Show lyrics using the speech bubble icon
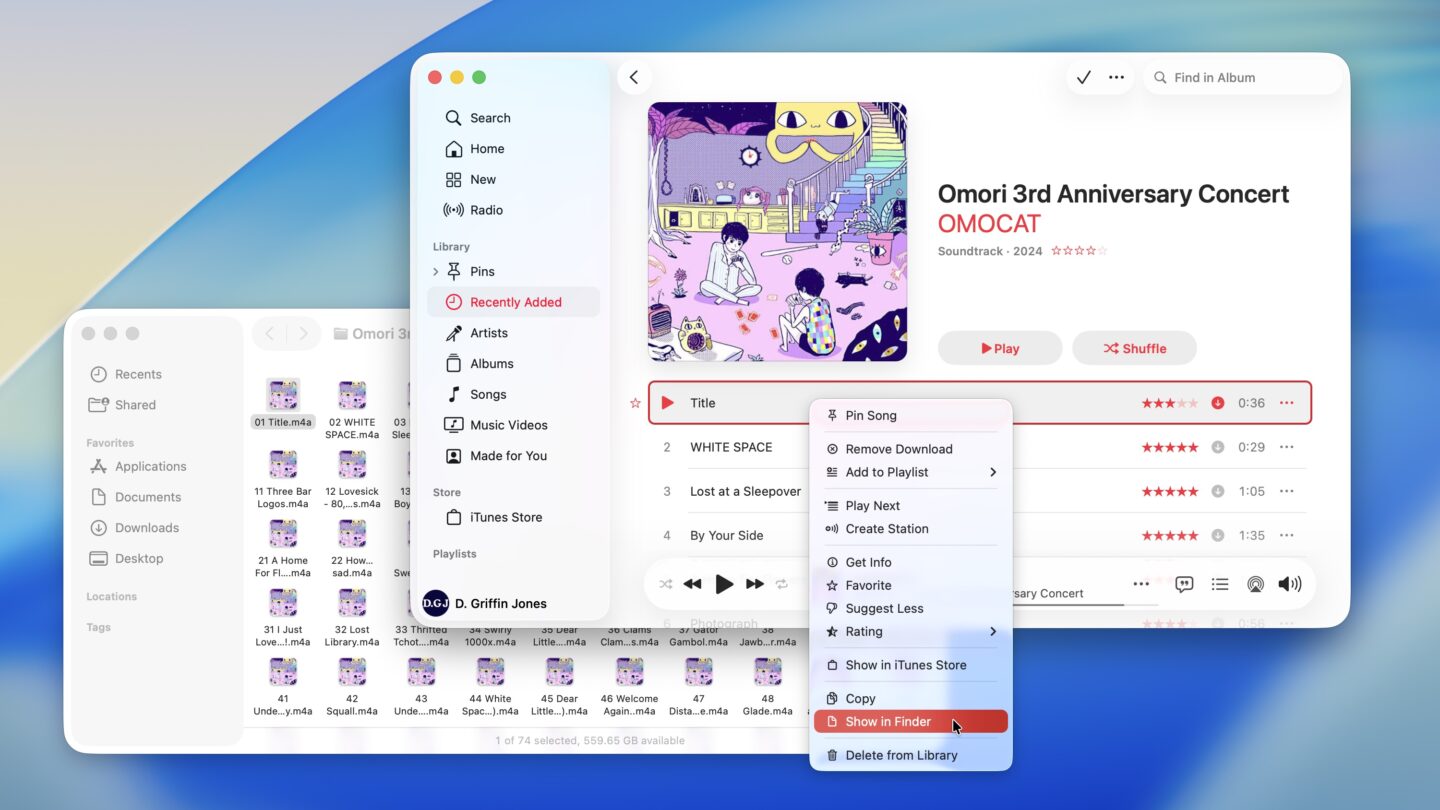Viewport: 1440px width, 810px height. point(1183,583)
